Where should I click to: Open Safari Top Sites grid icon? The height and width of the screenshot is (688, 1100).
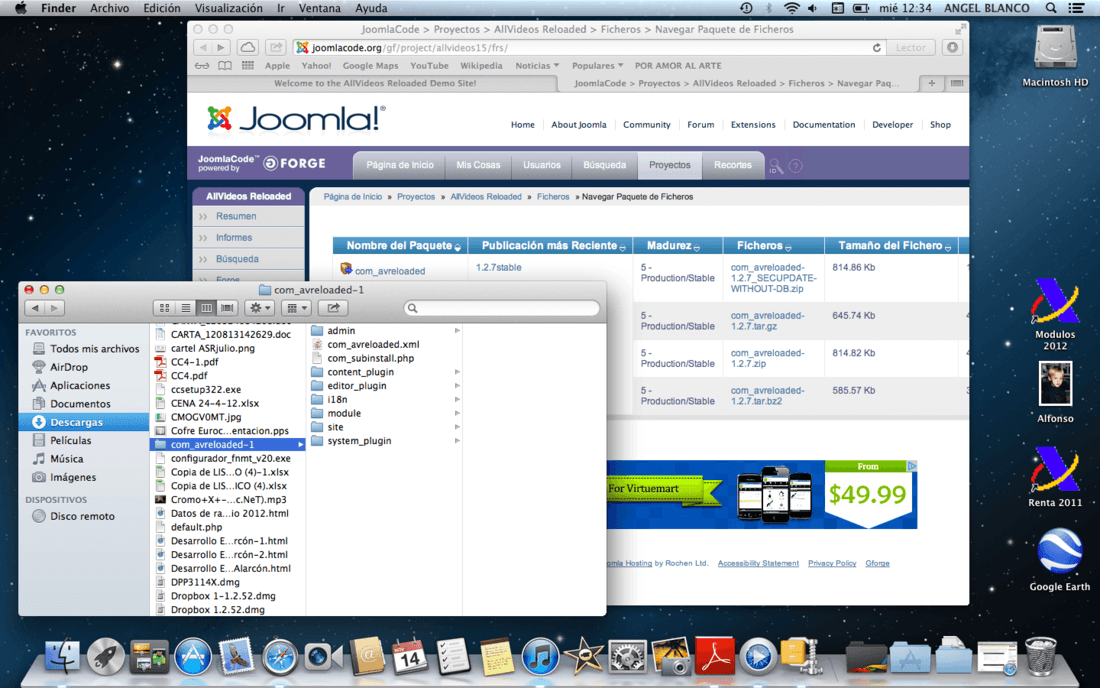click(x=248, y=65)
